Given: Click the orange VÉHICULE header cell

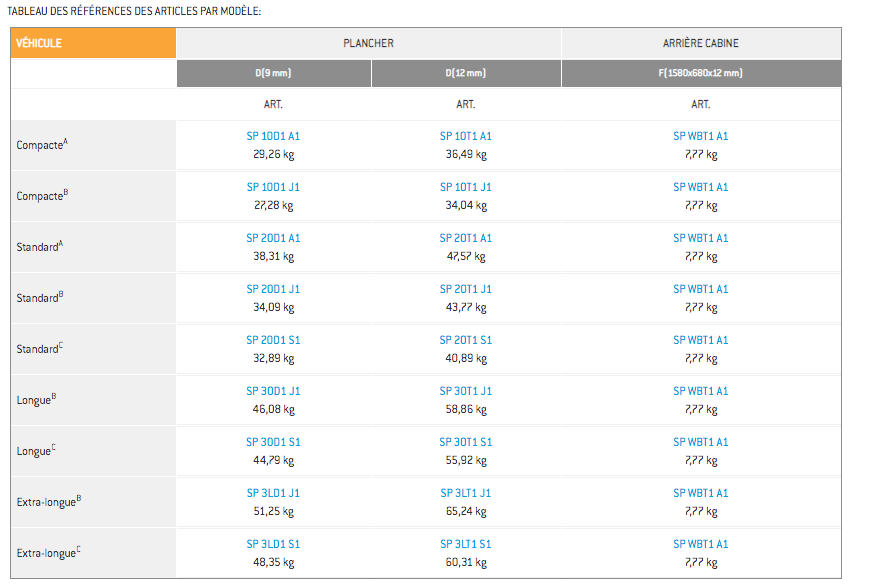Looking at the screenshot, I should point(93,43).
